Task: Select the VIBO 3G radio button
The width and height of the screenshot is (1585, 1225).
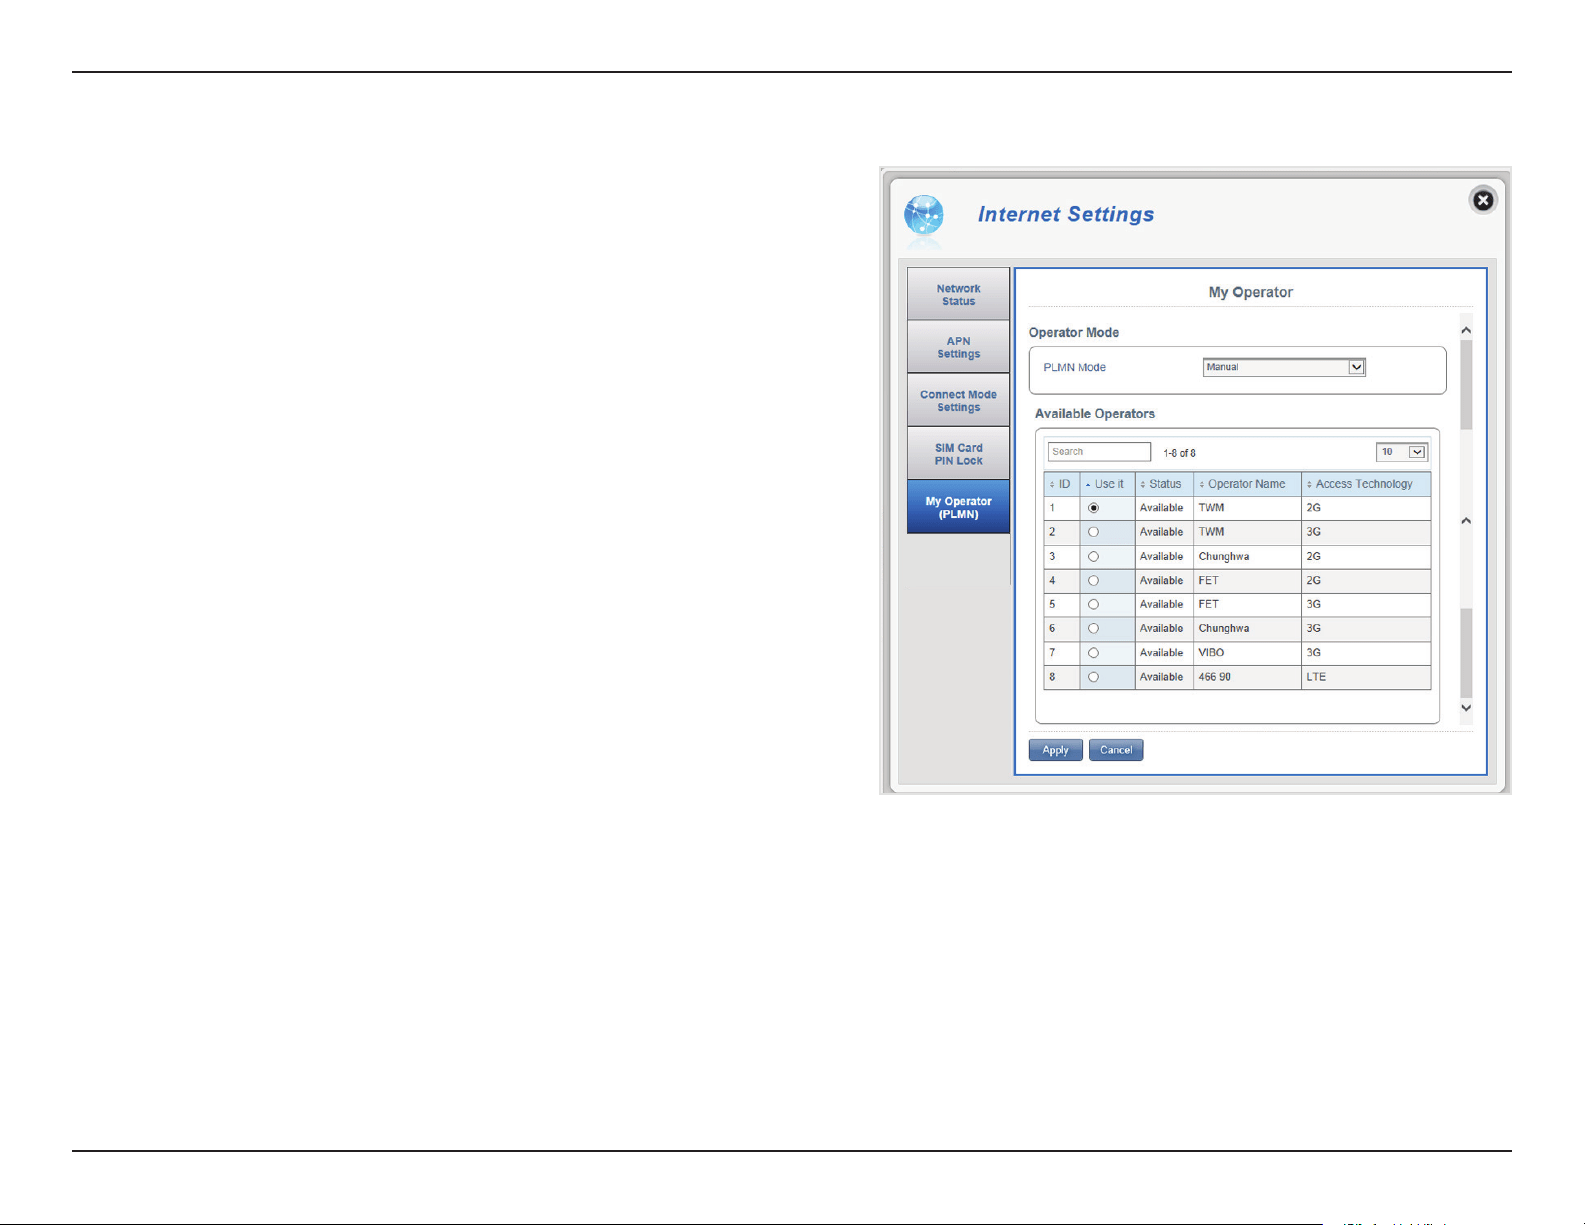Action: point(1093,653)
